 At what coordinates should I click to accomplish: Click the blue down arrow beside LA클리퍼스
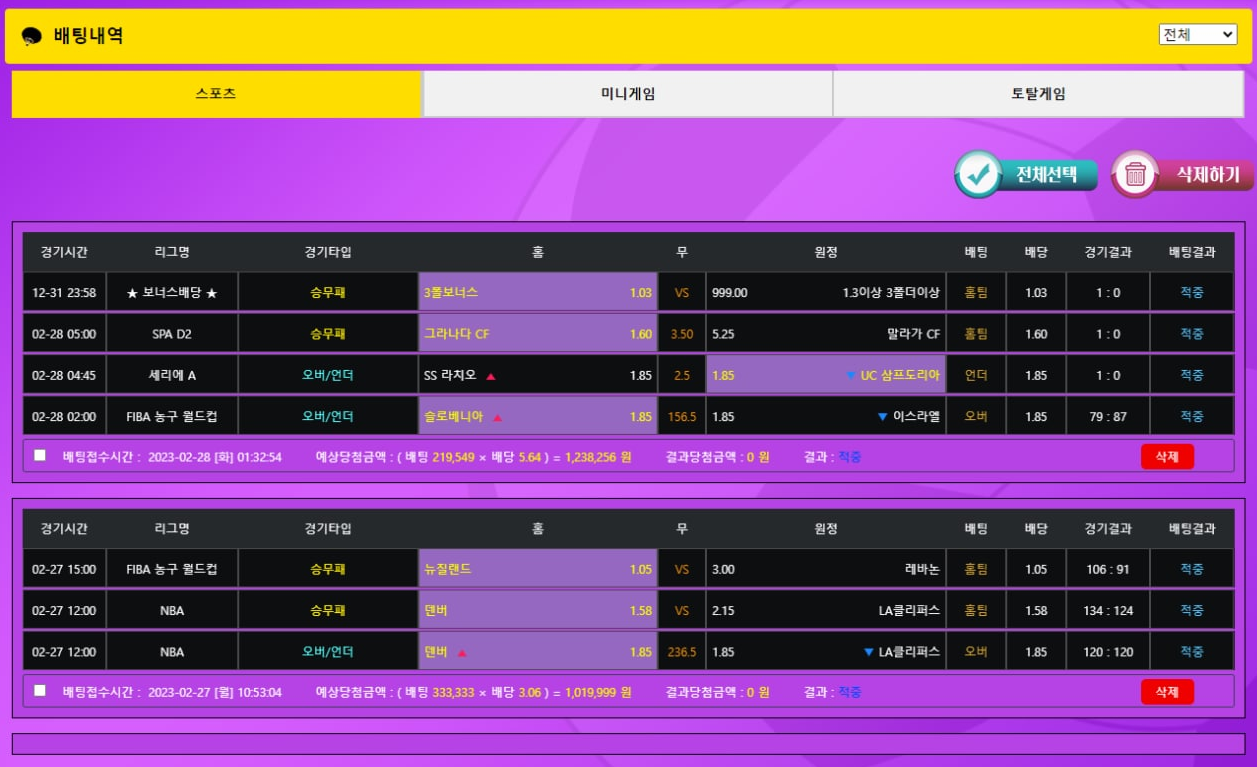[x=868, y=652]
